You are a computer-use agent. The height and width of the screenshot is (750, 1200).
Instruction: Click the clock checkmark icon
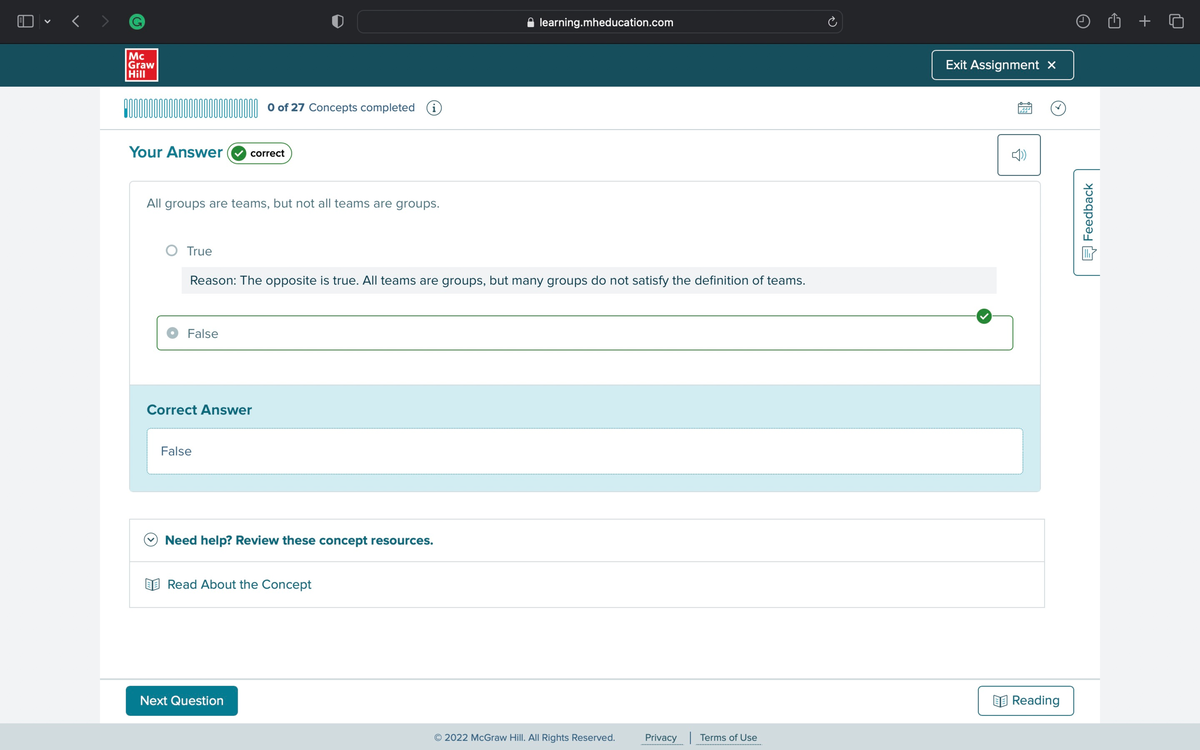[x=1058, y=108]
